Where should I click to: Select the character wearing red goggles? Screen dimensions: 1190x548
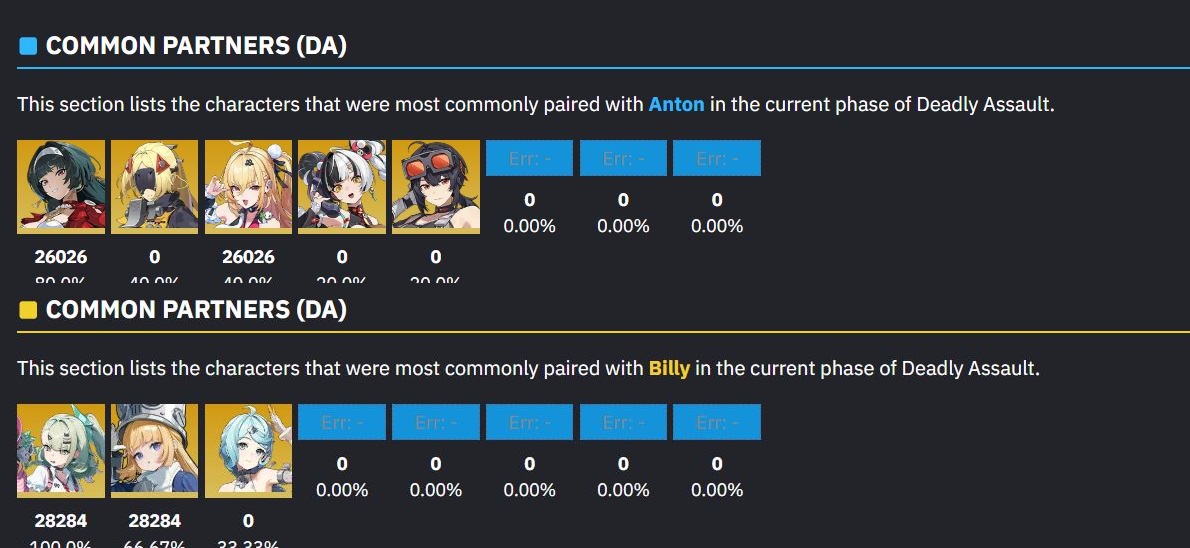pyautogui.click(x=436, y=187)
